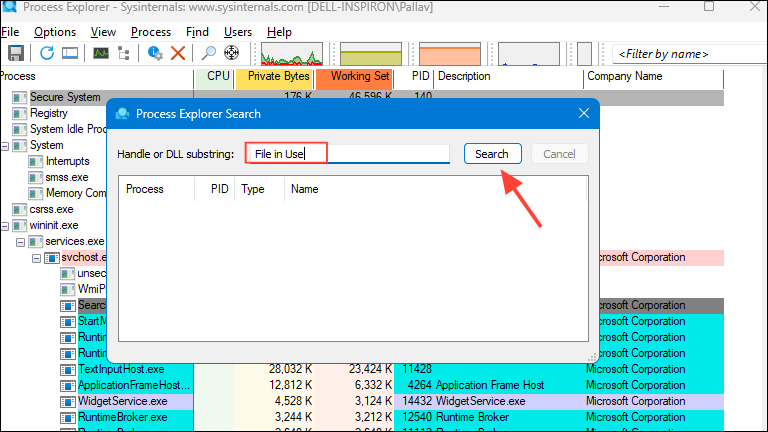This screenshot has width=768, height=432.
Task: Open System Information graph icon
Action: point(101,53)
